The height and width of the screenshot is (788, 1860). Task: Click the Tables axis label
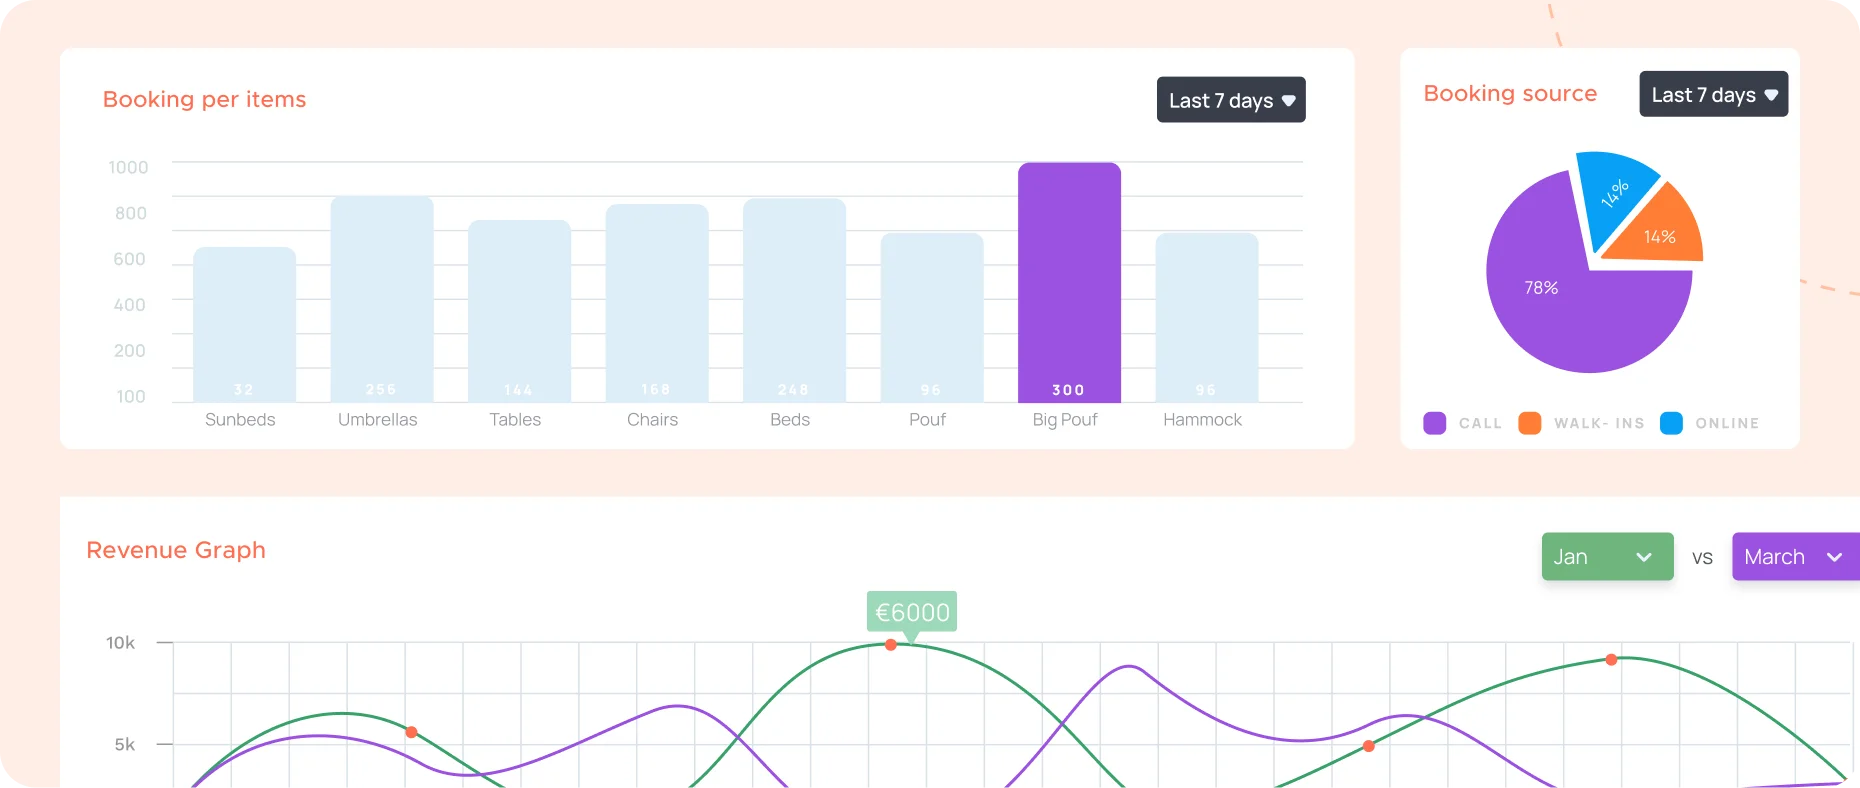[515, 420]
